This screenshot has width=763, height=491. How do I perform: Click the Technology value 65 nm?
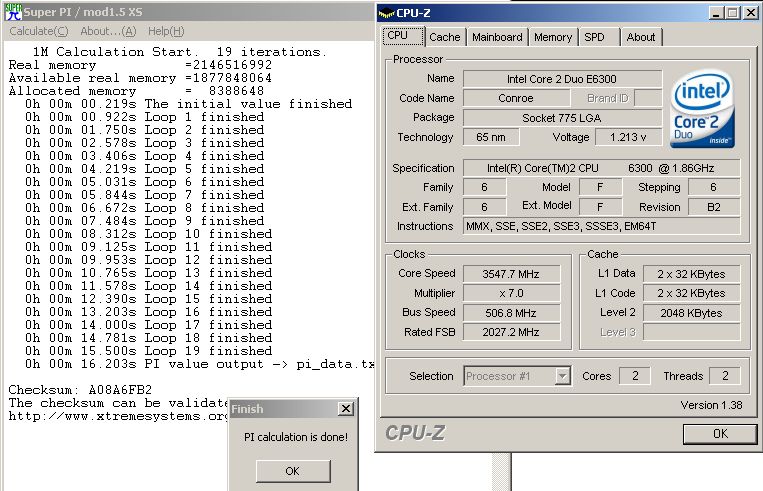490,137
